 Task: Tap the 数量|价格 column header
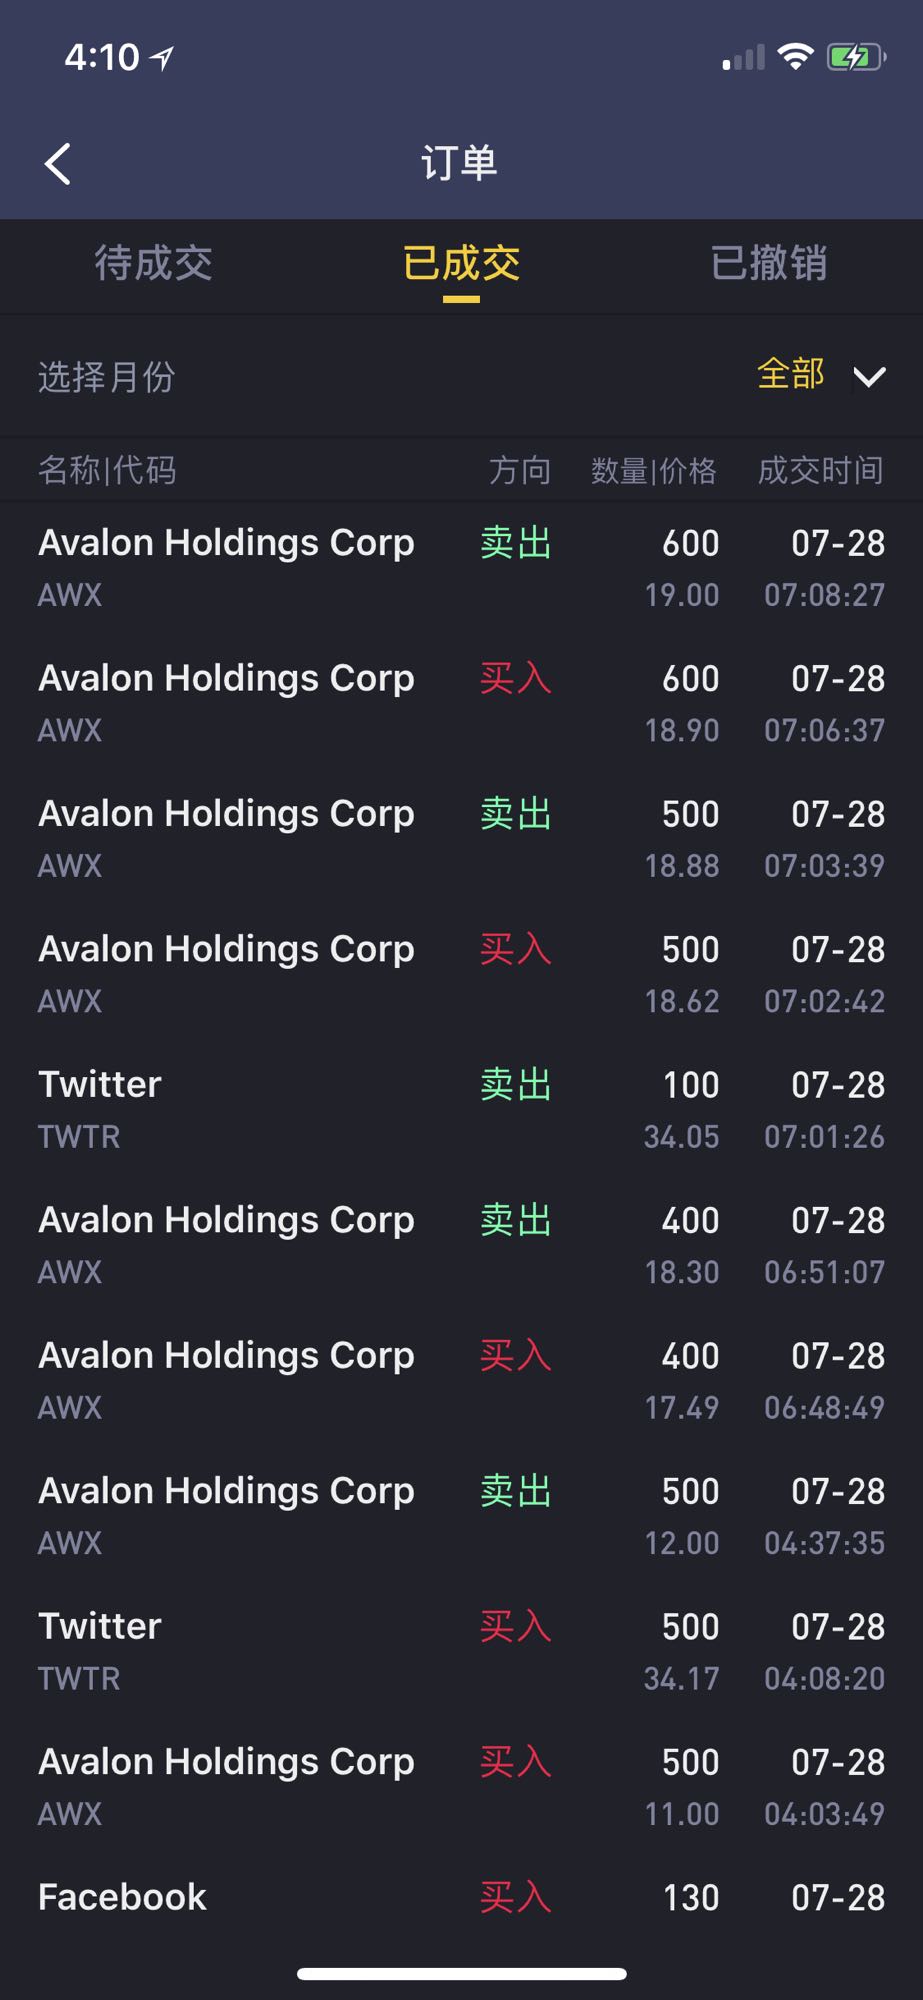click(x=654, y=470)
